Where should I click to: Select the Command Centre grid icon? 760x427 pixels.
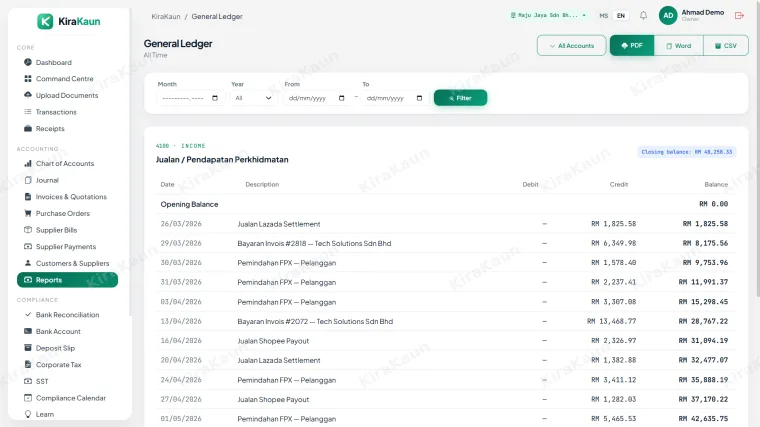(x=28, y=79)
